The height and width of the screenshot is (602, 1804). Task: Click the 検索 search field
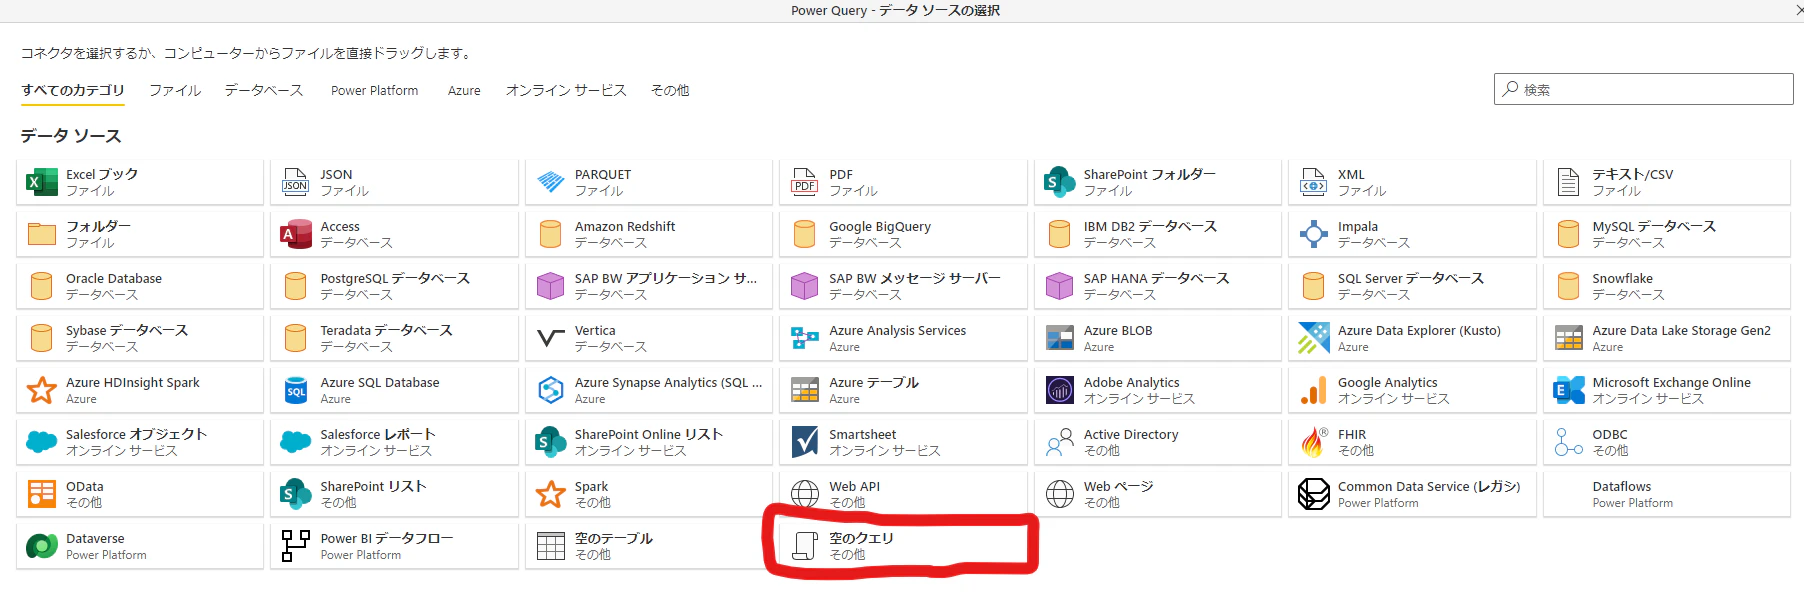(1643, 89)
